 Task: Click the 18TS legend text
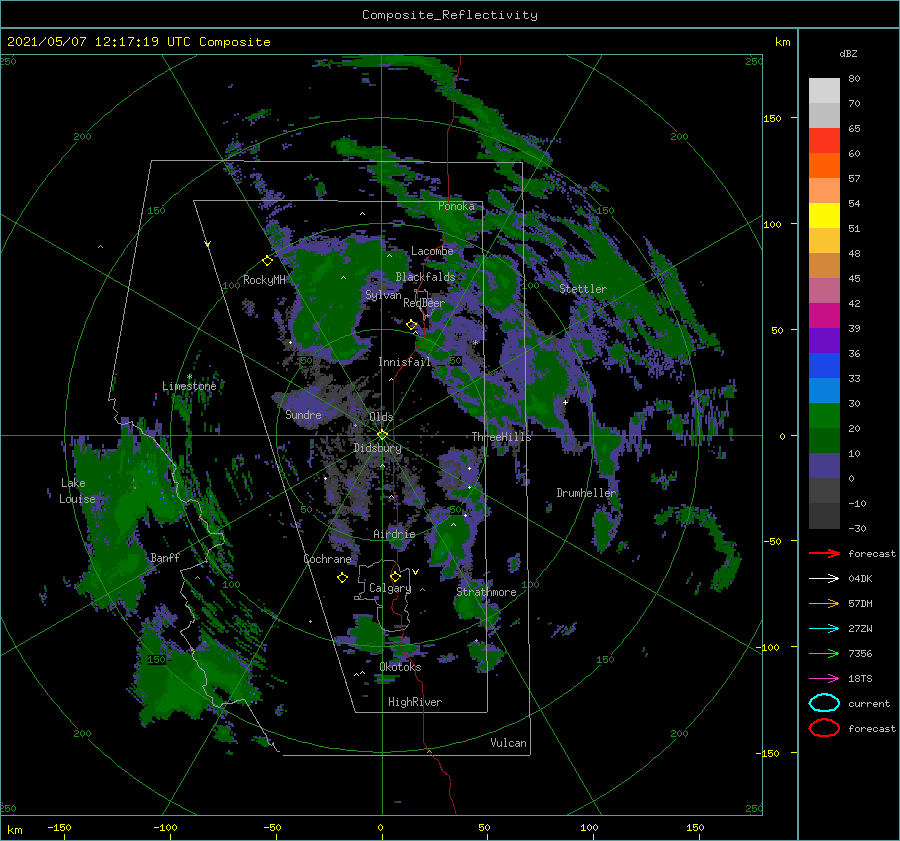coord(860,679)
